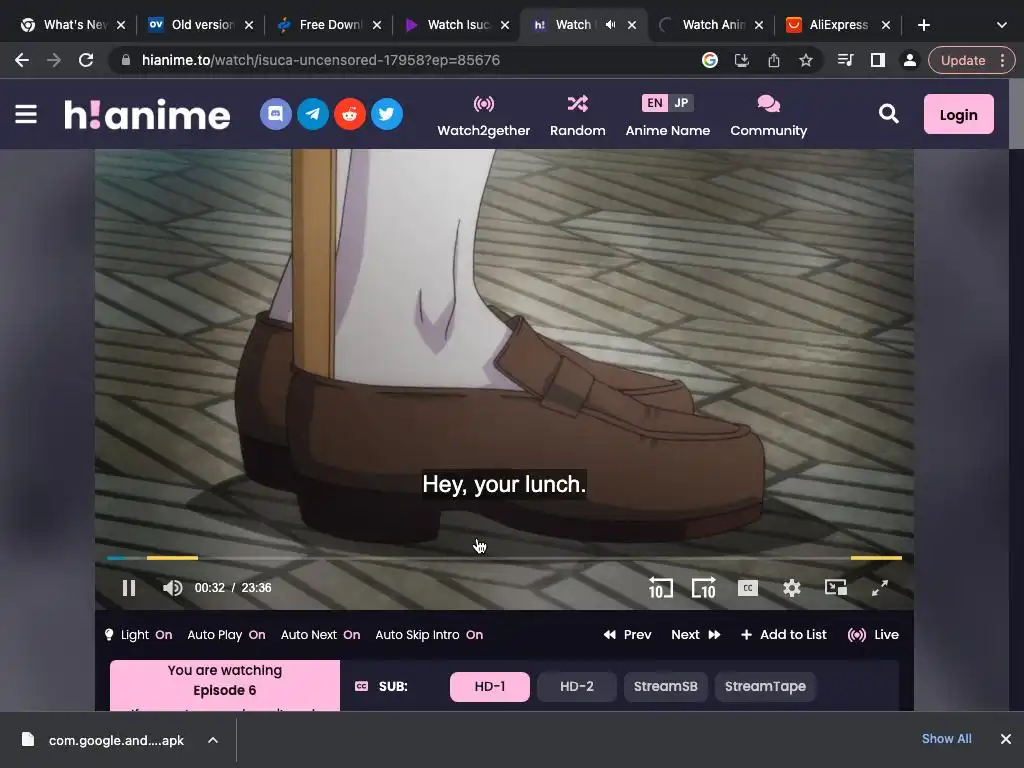Reload the current page
Viewport: 1024px width, 768px height.
click(86, 60)
